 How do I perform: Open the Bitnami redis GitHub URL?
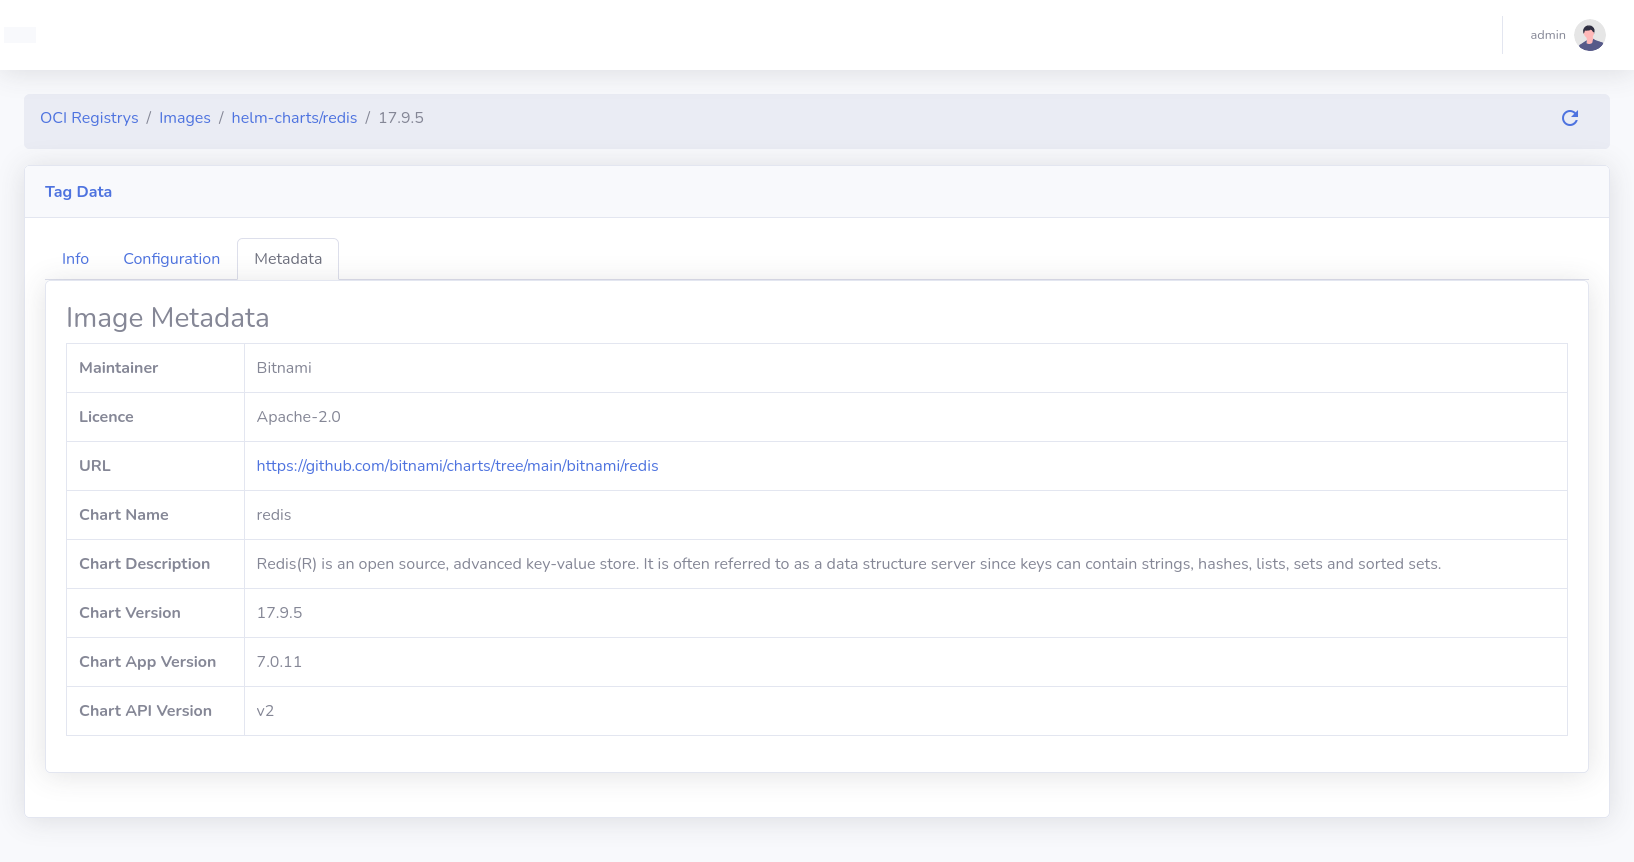point(457,466)
